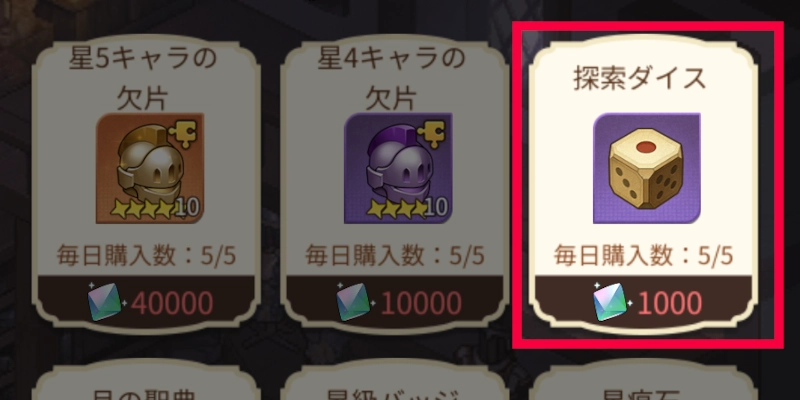This screenshot has height=400, width=800.
Task: Tap the gold helmet shard icon
Action: (x=150, y=168)
